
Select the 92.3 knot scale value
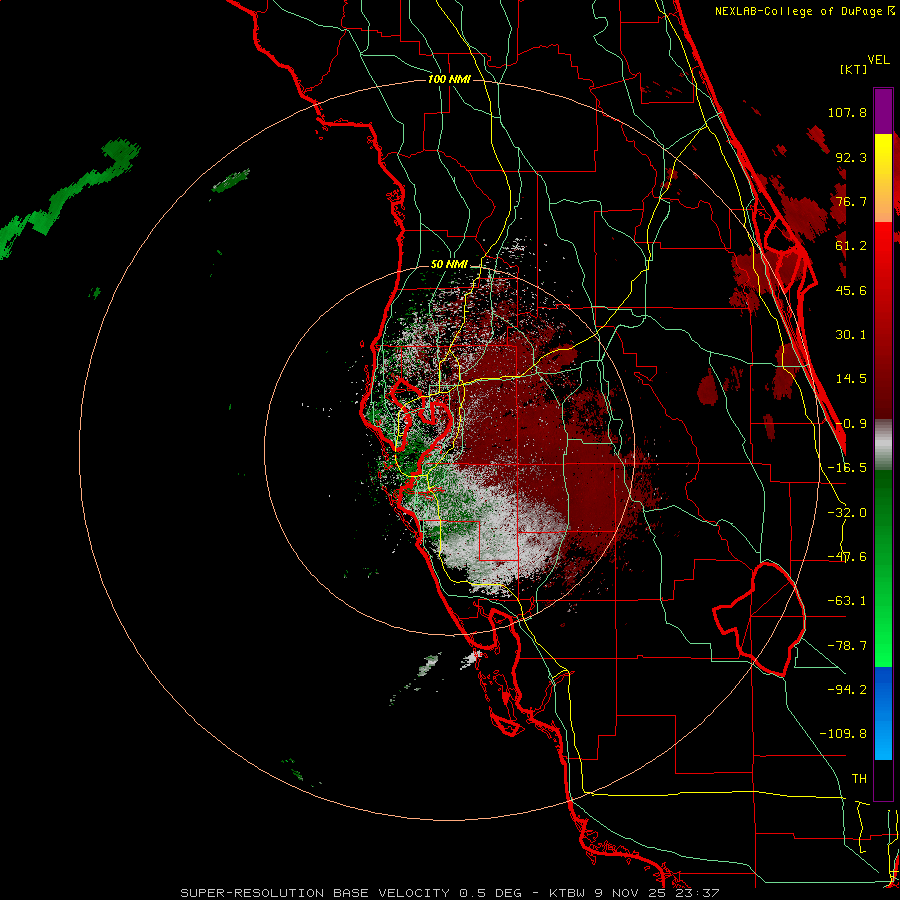851,157
